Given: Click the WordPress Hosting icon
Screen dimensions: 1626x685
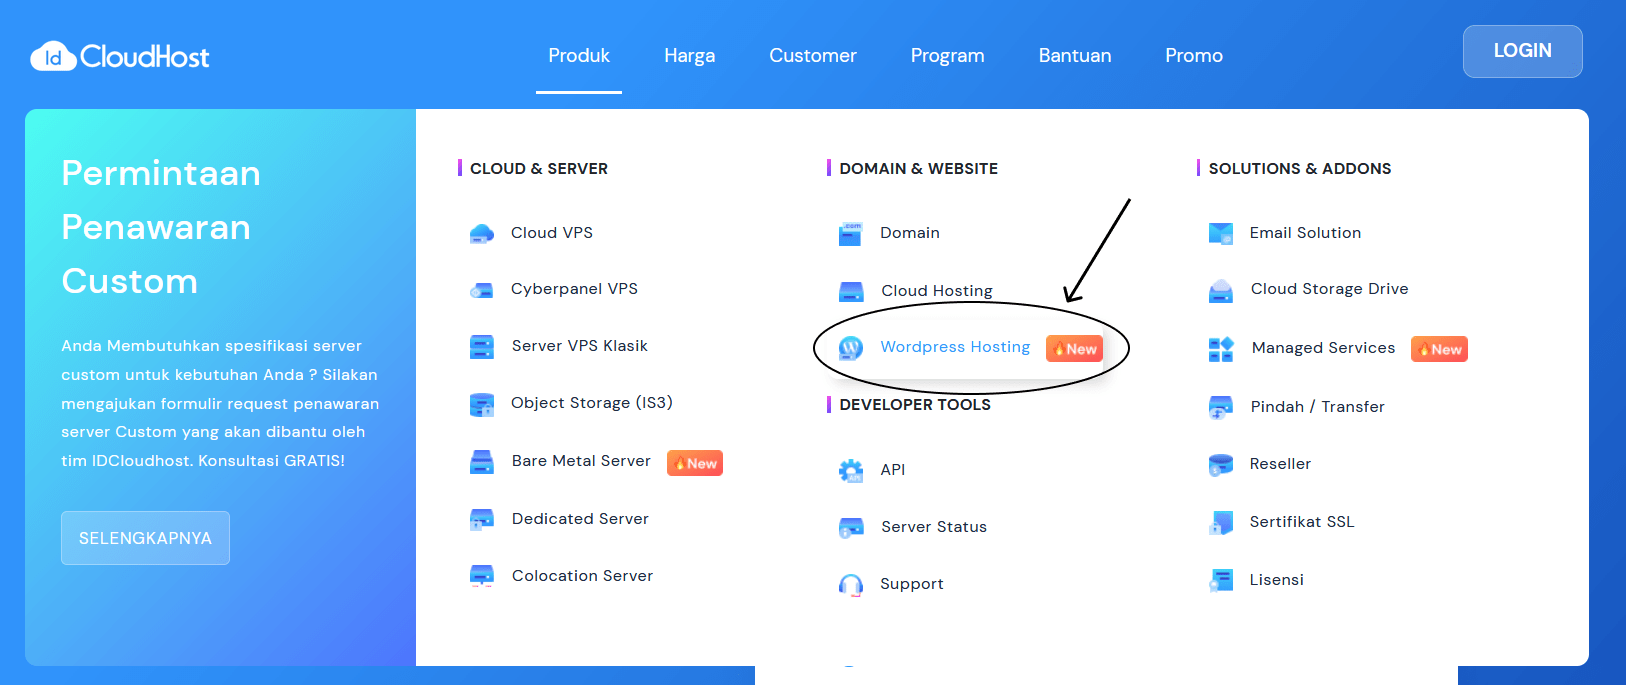Looking at the screenshot, I should point(851,348).
